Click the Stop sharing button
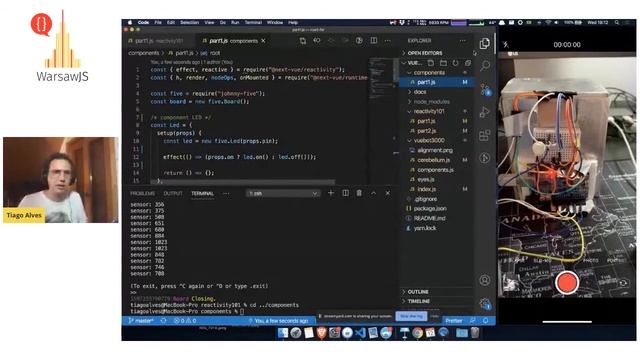This screenshot has width=640, height=360. [411, 316]
